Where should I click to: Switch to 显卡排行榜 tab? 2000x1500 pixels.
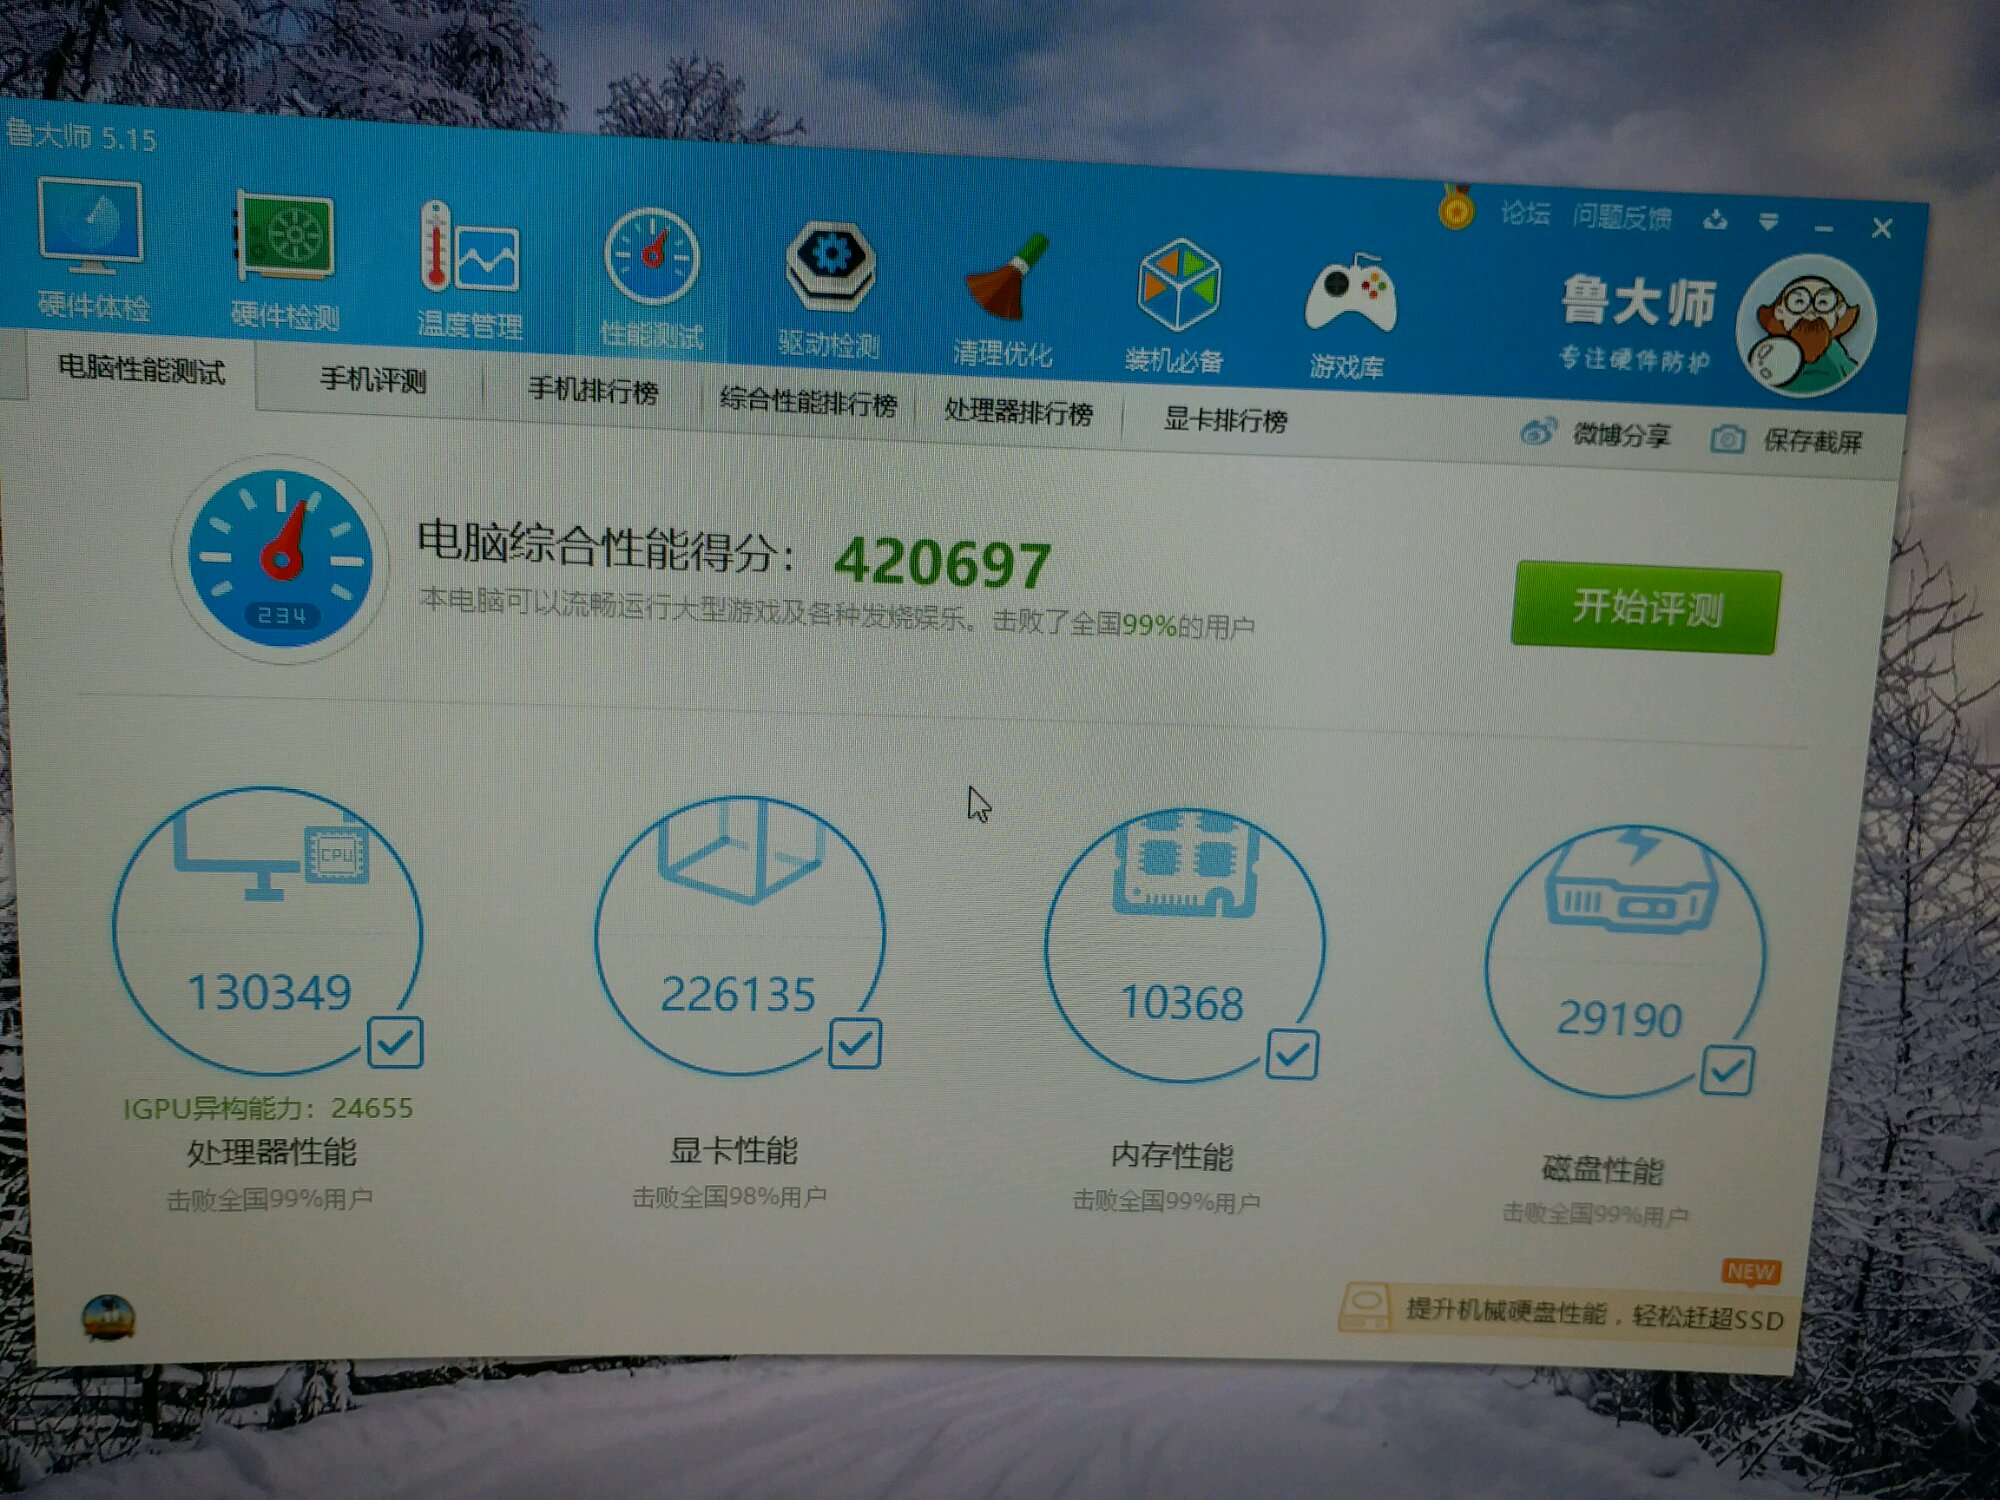click(1225, 420)
